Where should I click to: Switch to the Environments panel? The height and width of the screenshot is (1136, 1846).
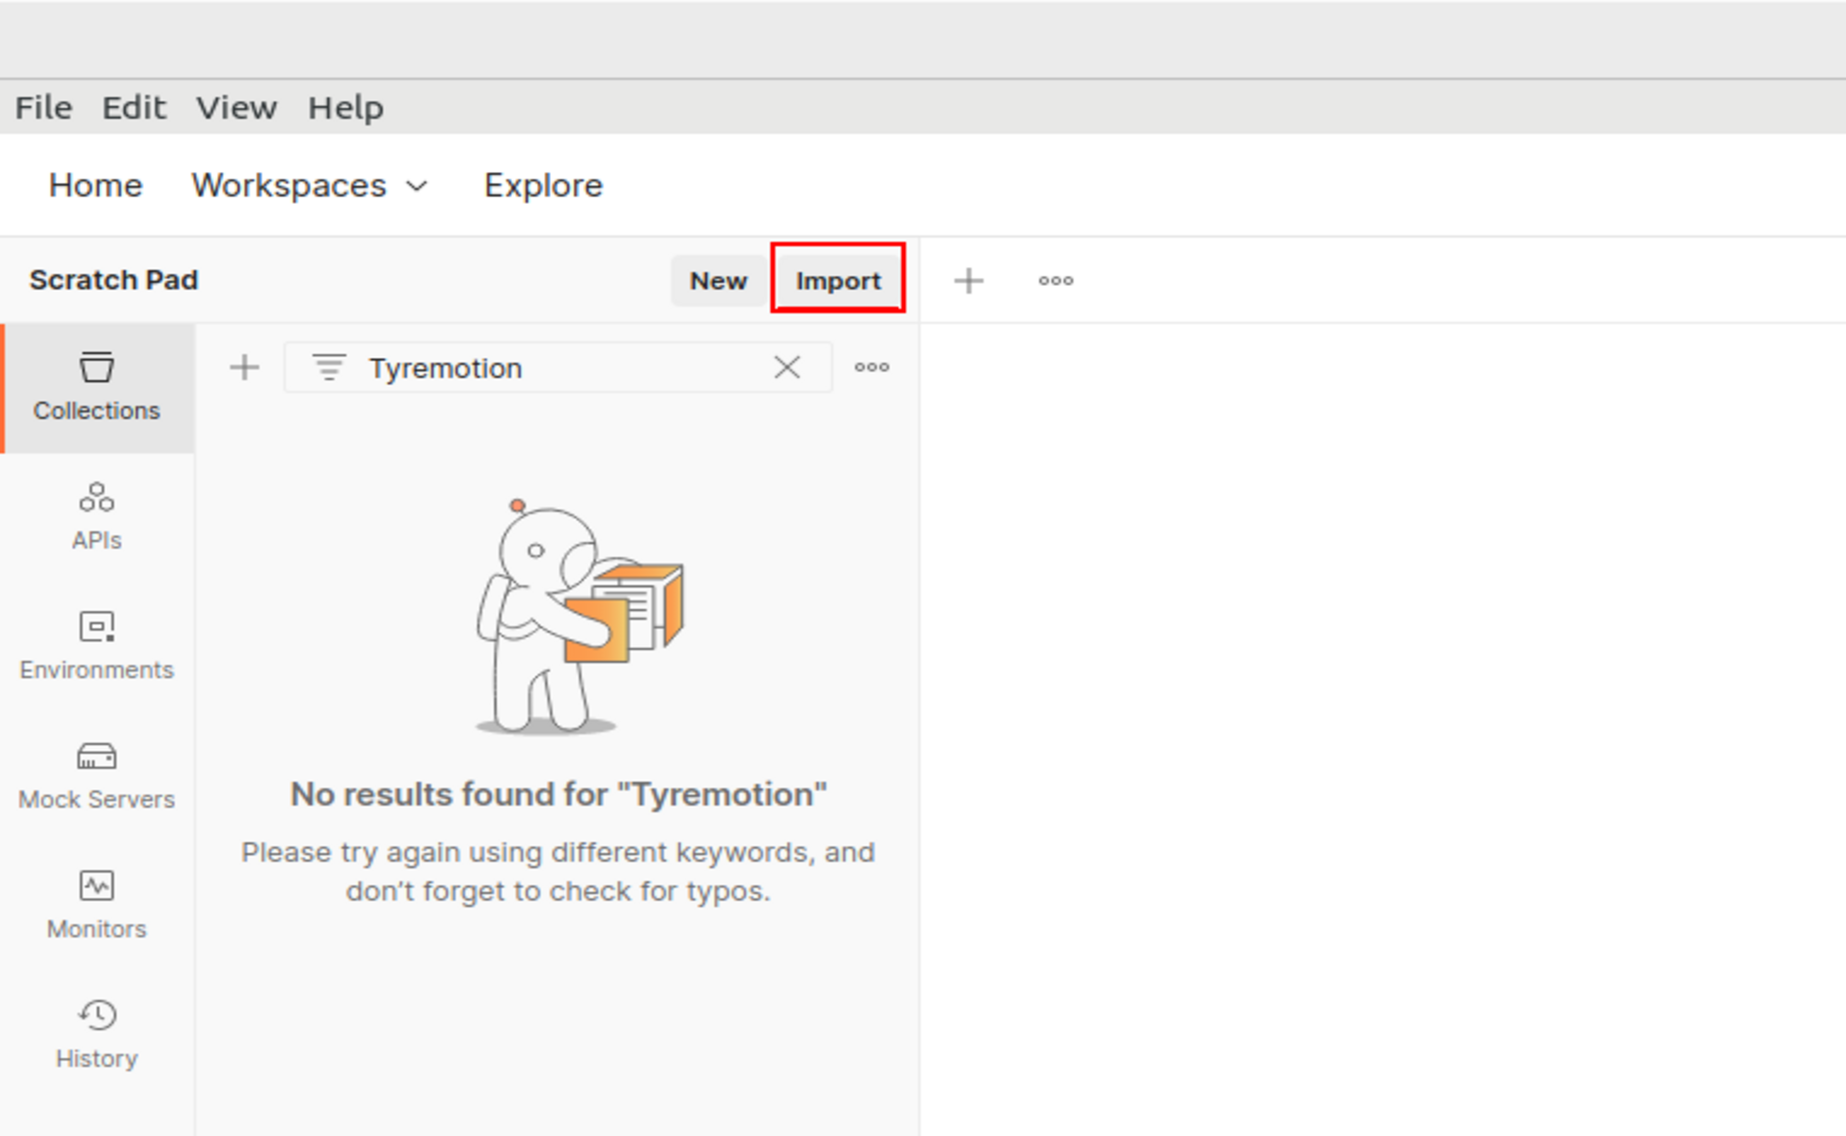(x=96, y=646)
